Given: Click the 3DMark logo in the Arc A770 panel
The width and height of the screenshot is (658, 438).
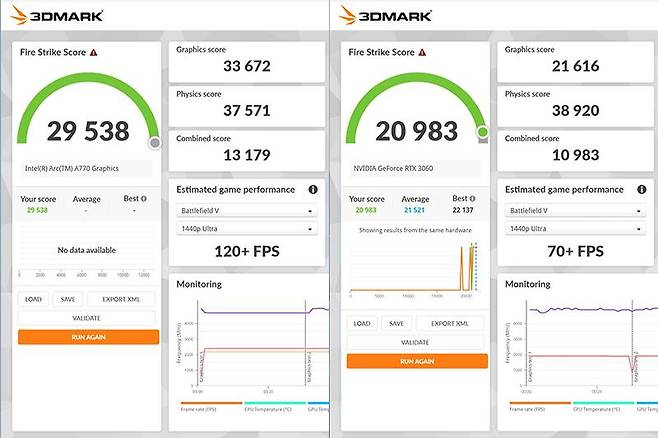Looking at the screenshot, I should coord(59,15).
